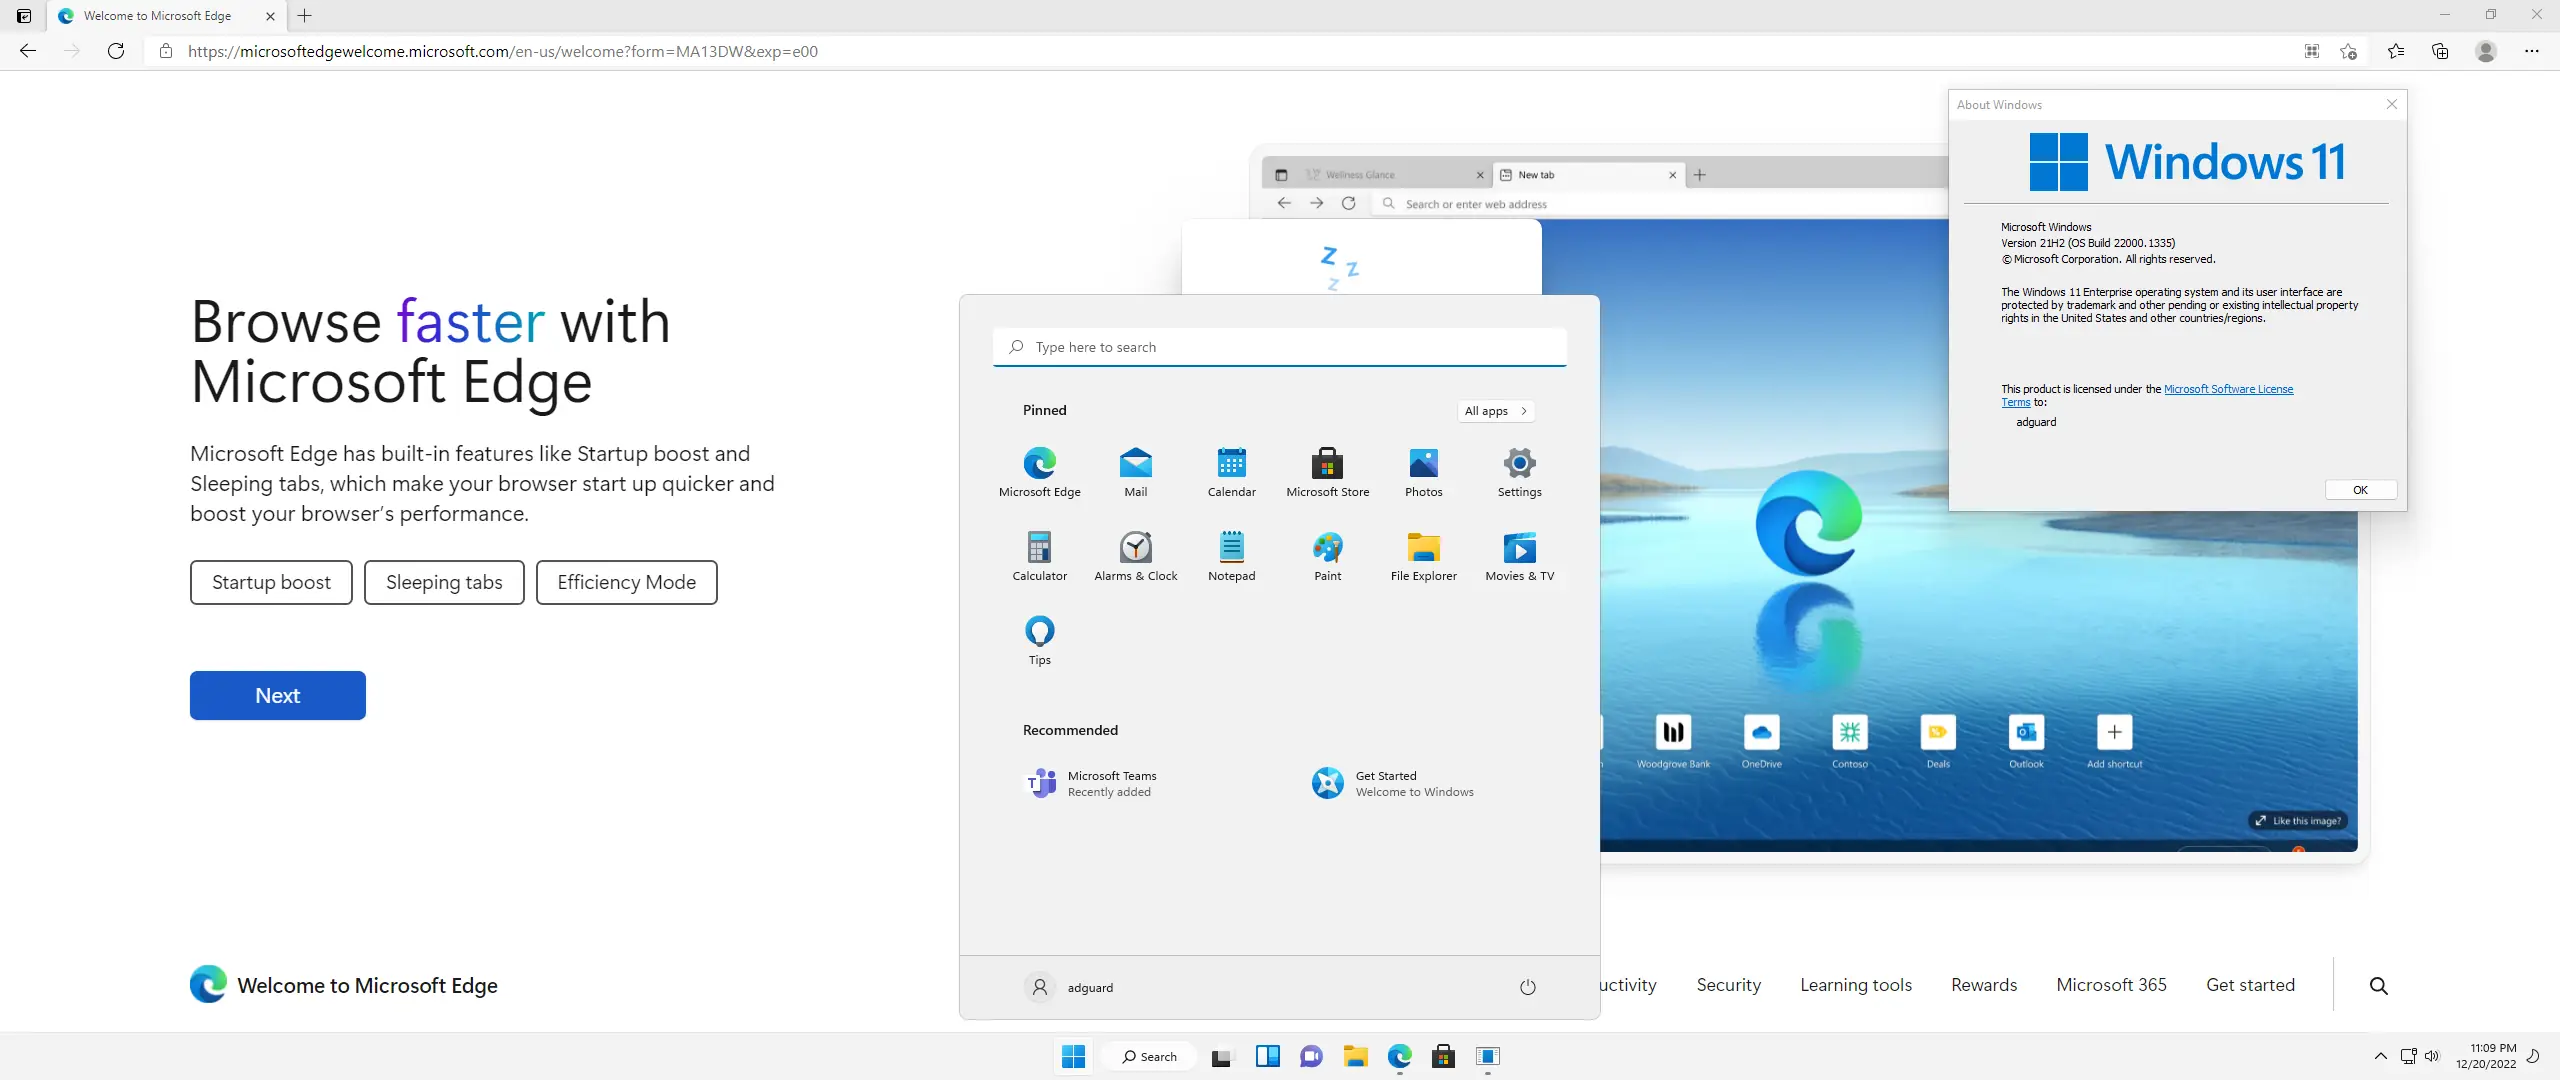Expand All apps list in Start
Screen dimensions: 2560x1080
(x=1495, y=411)
